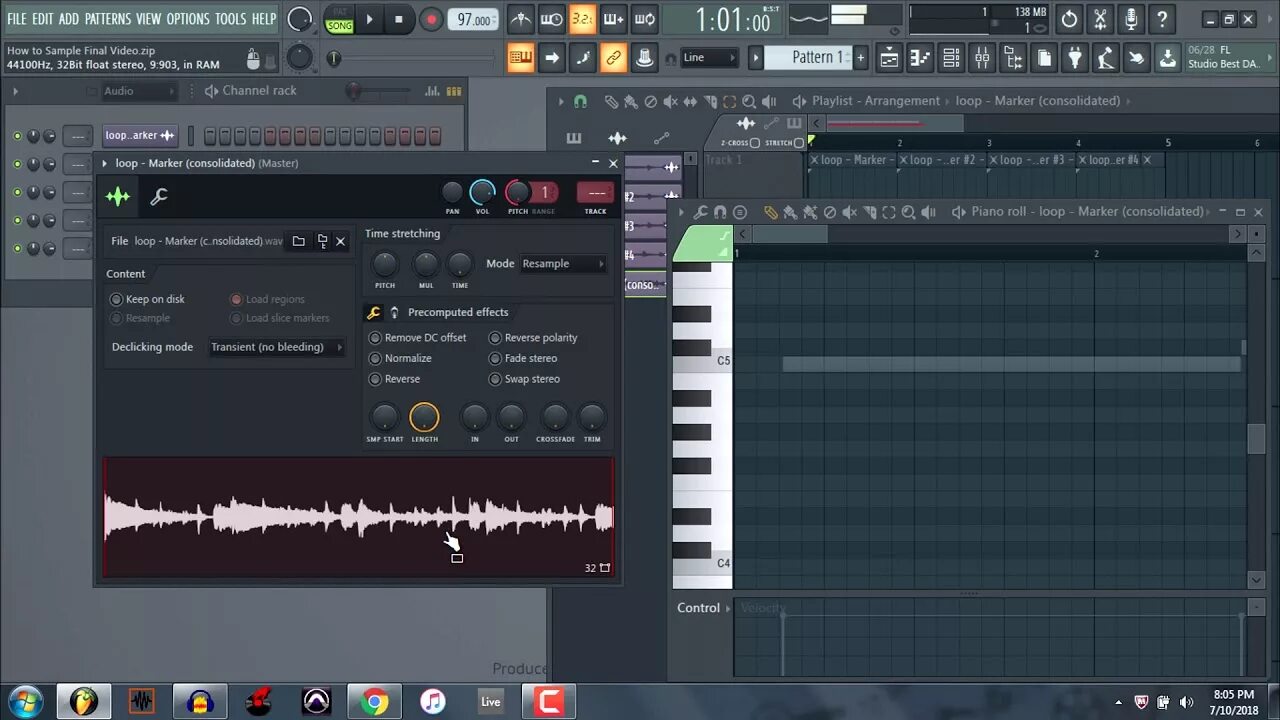Open the ADD menu
1280x720 pixels.
coord(69,19)
